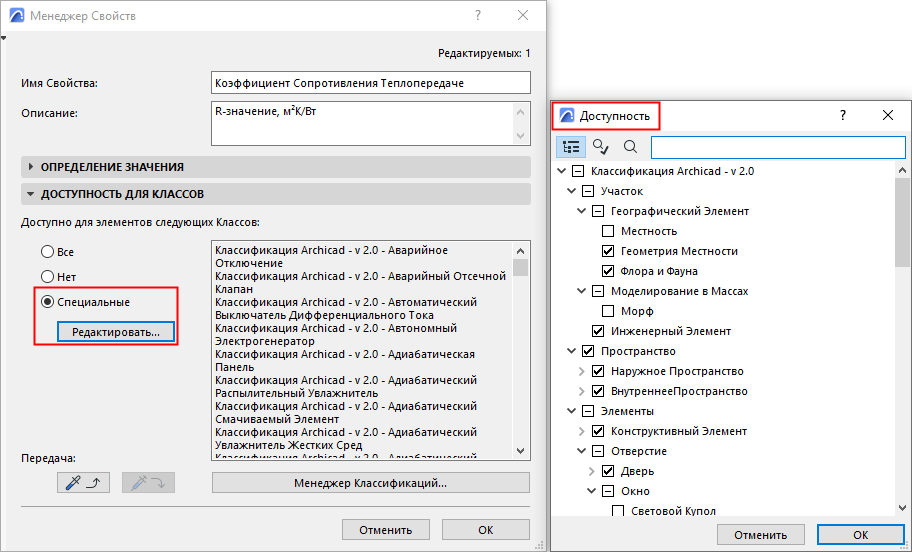Click help question mark in Менеджер Свойств
This screenshot has height=552, width=912.
(x=478, y=16)
